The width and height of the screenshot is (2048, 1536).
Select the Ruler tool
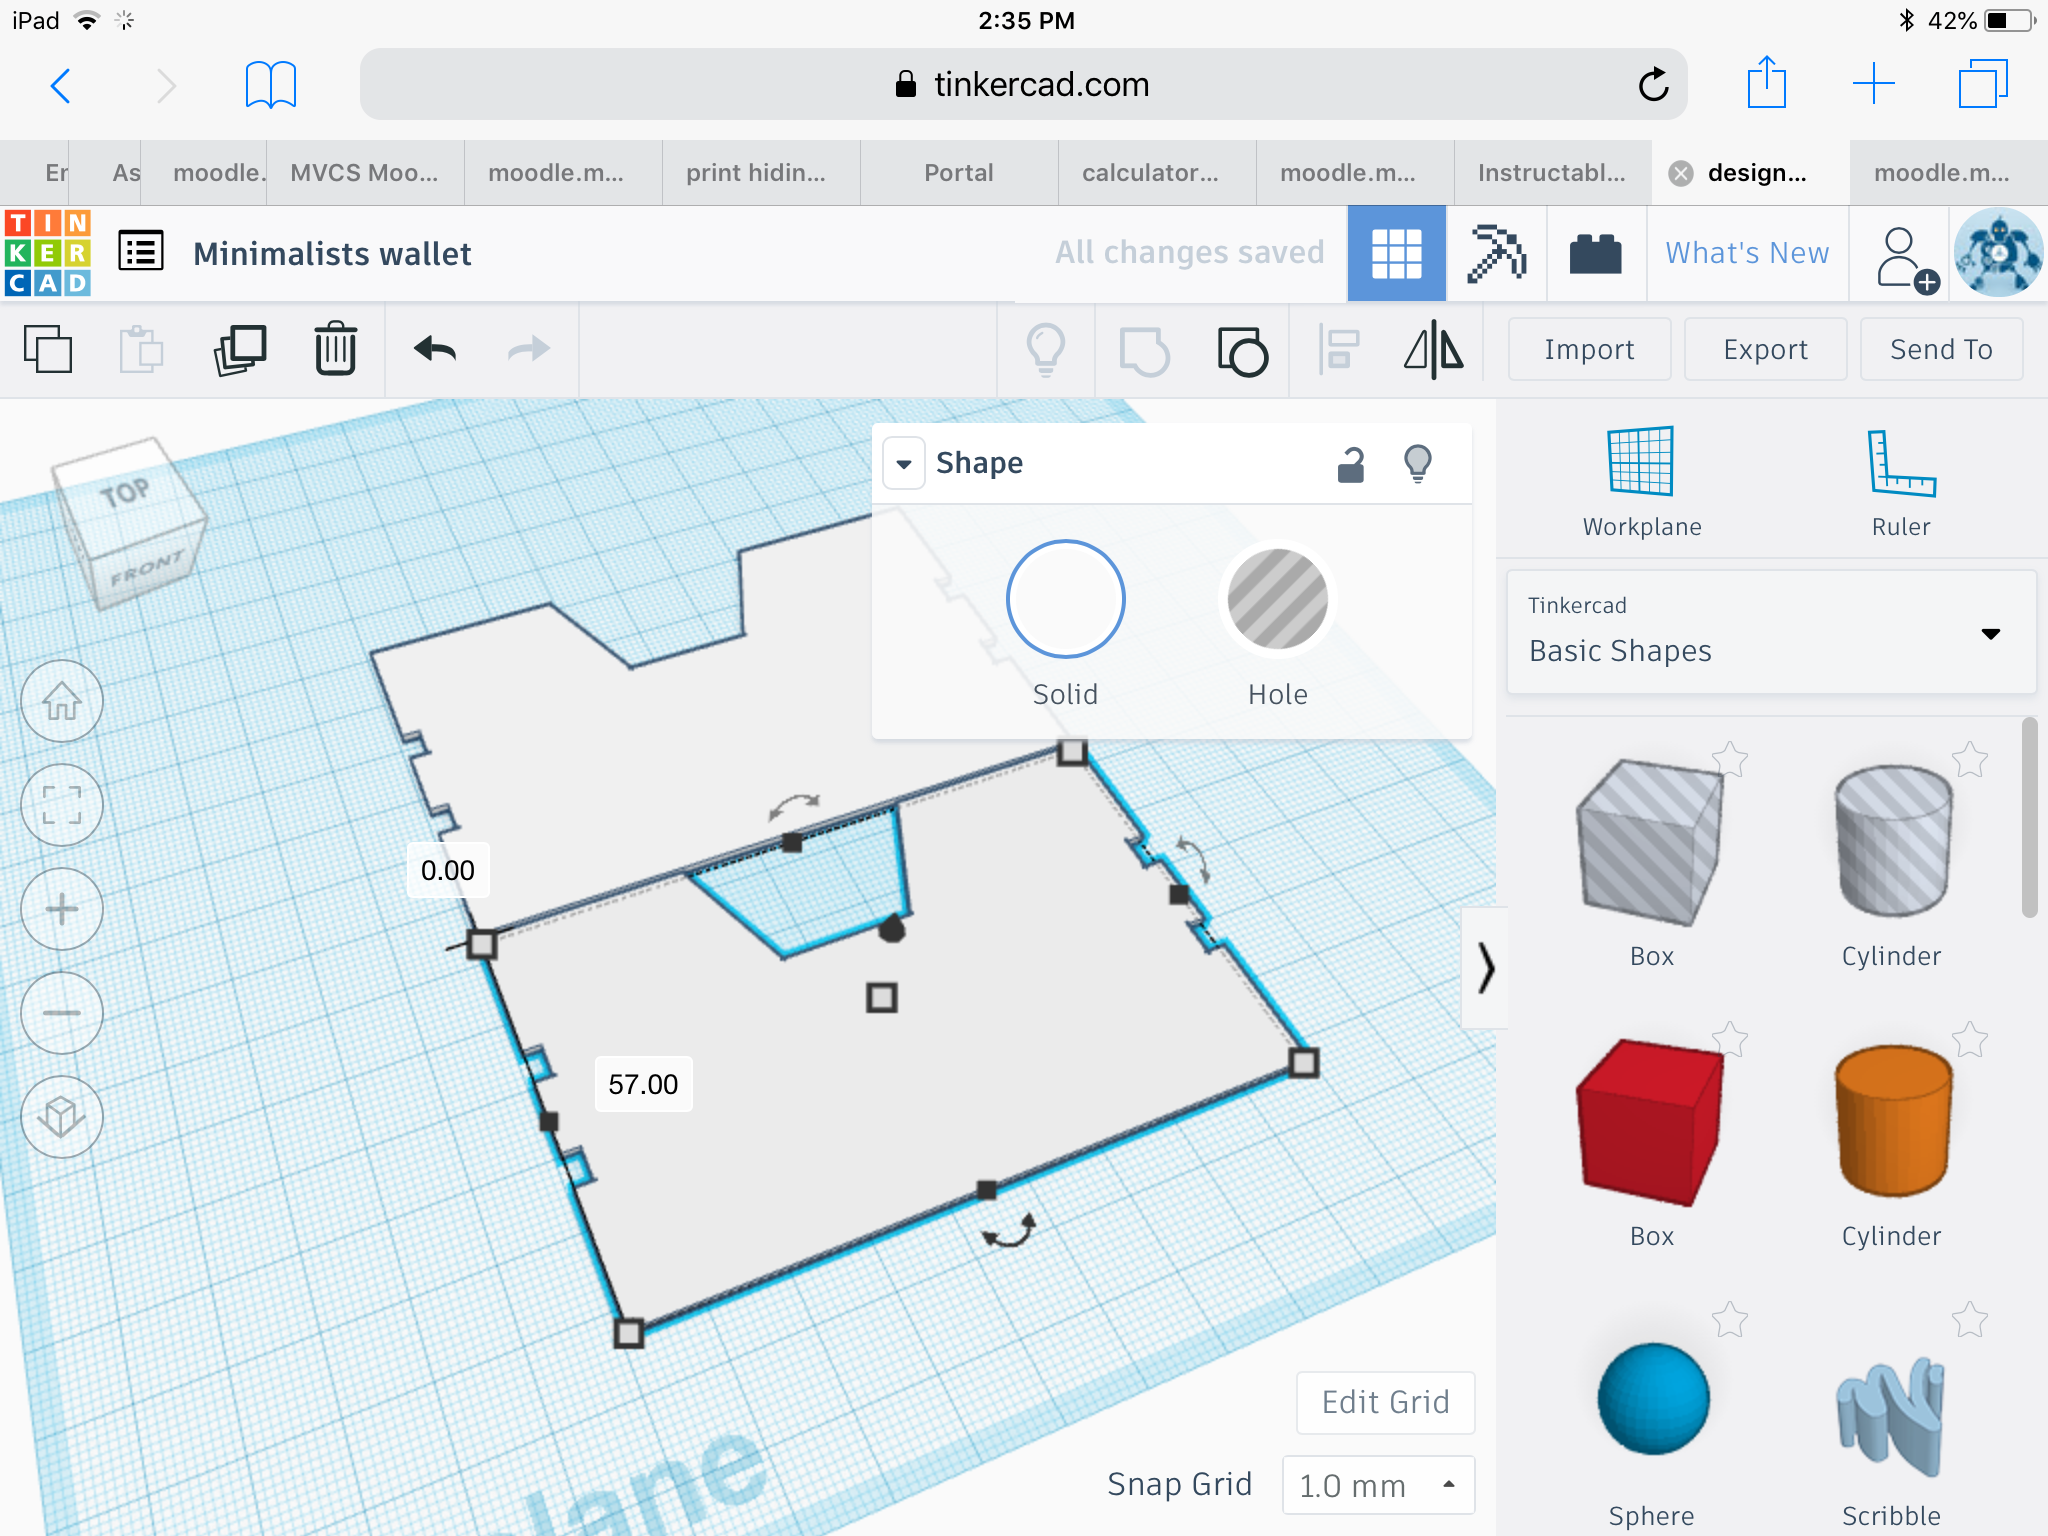pos(1895,478)
